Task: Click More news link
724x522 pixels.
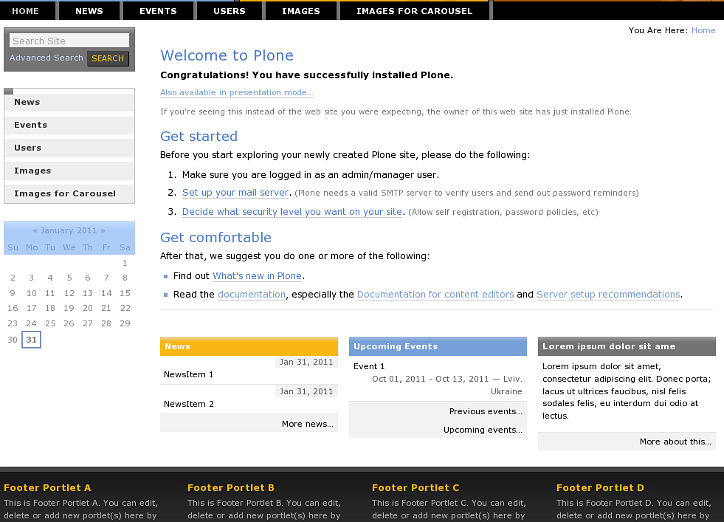Action: pyautogui.click(x=308, y=424)
